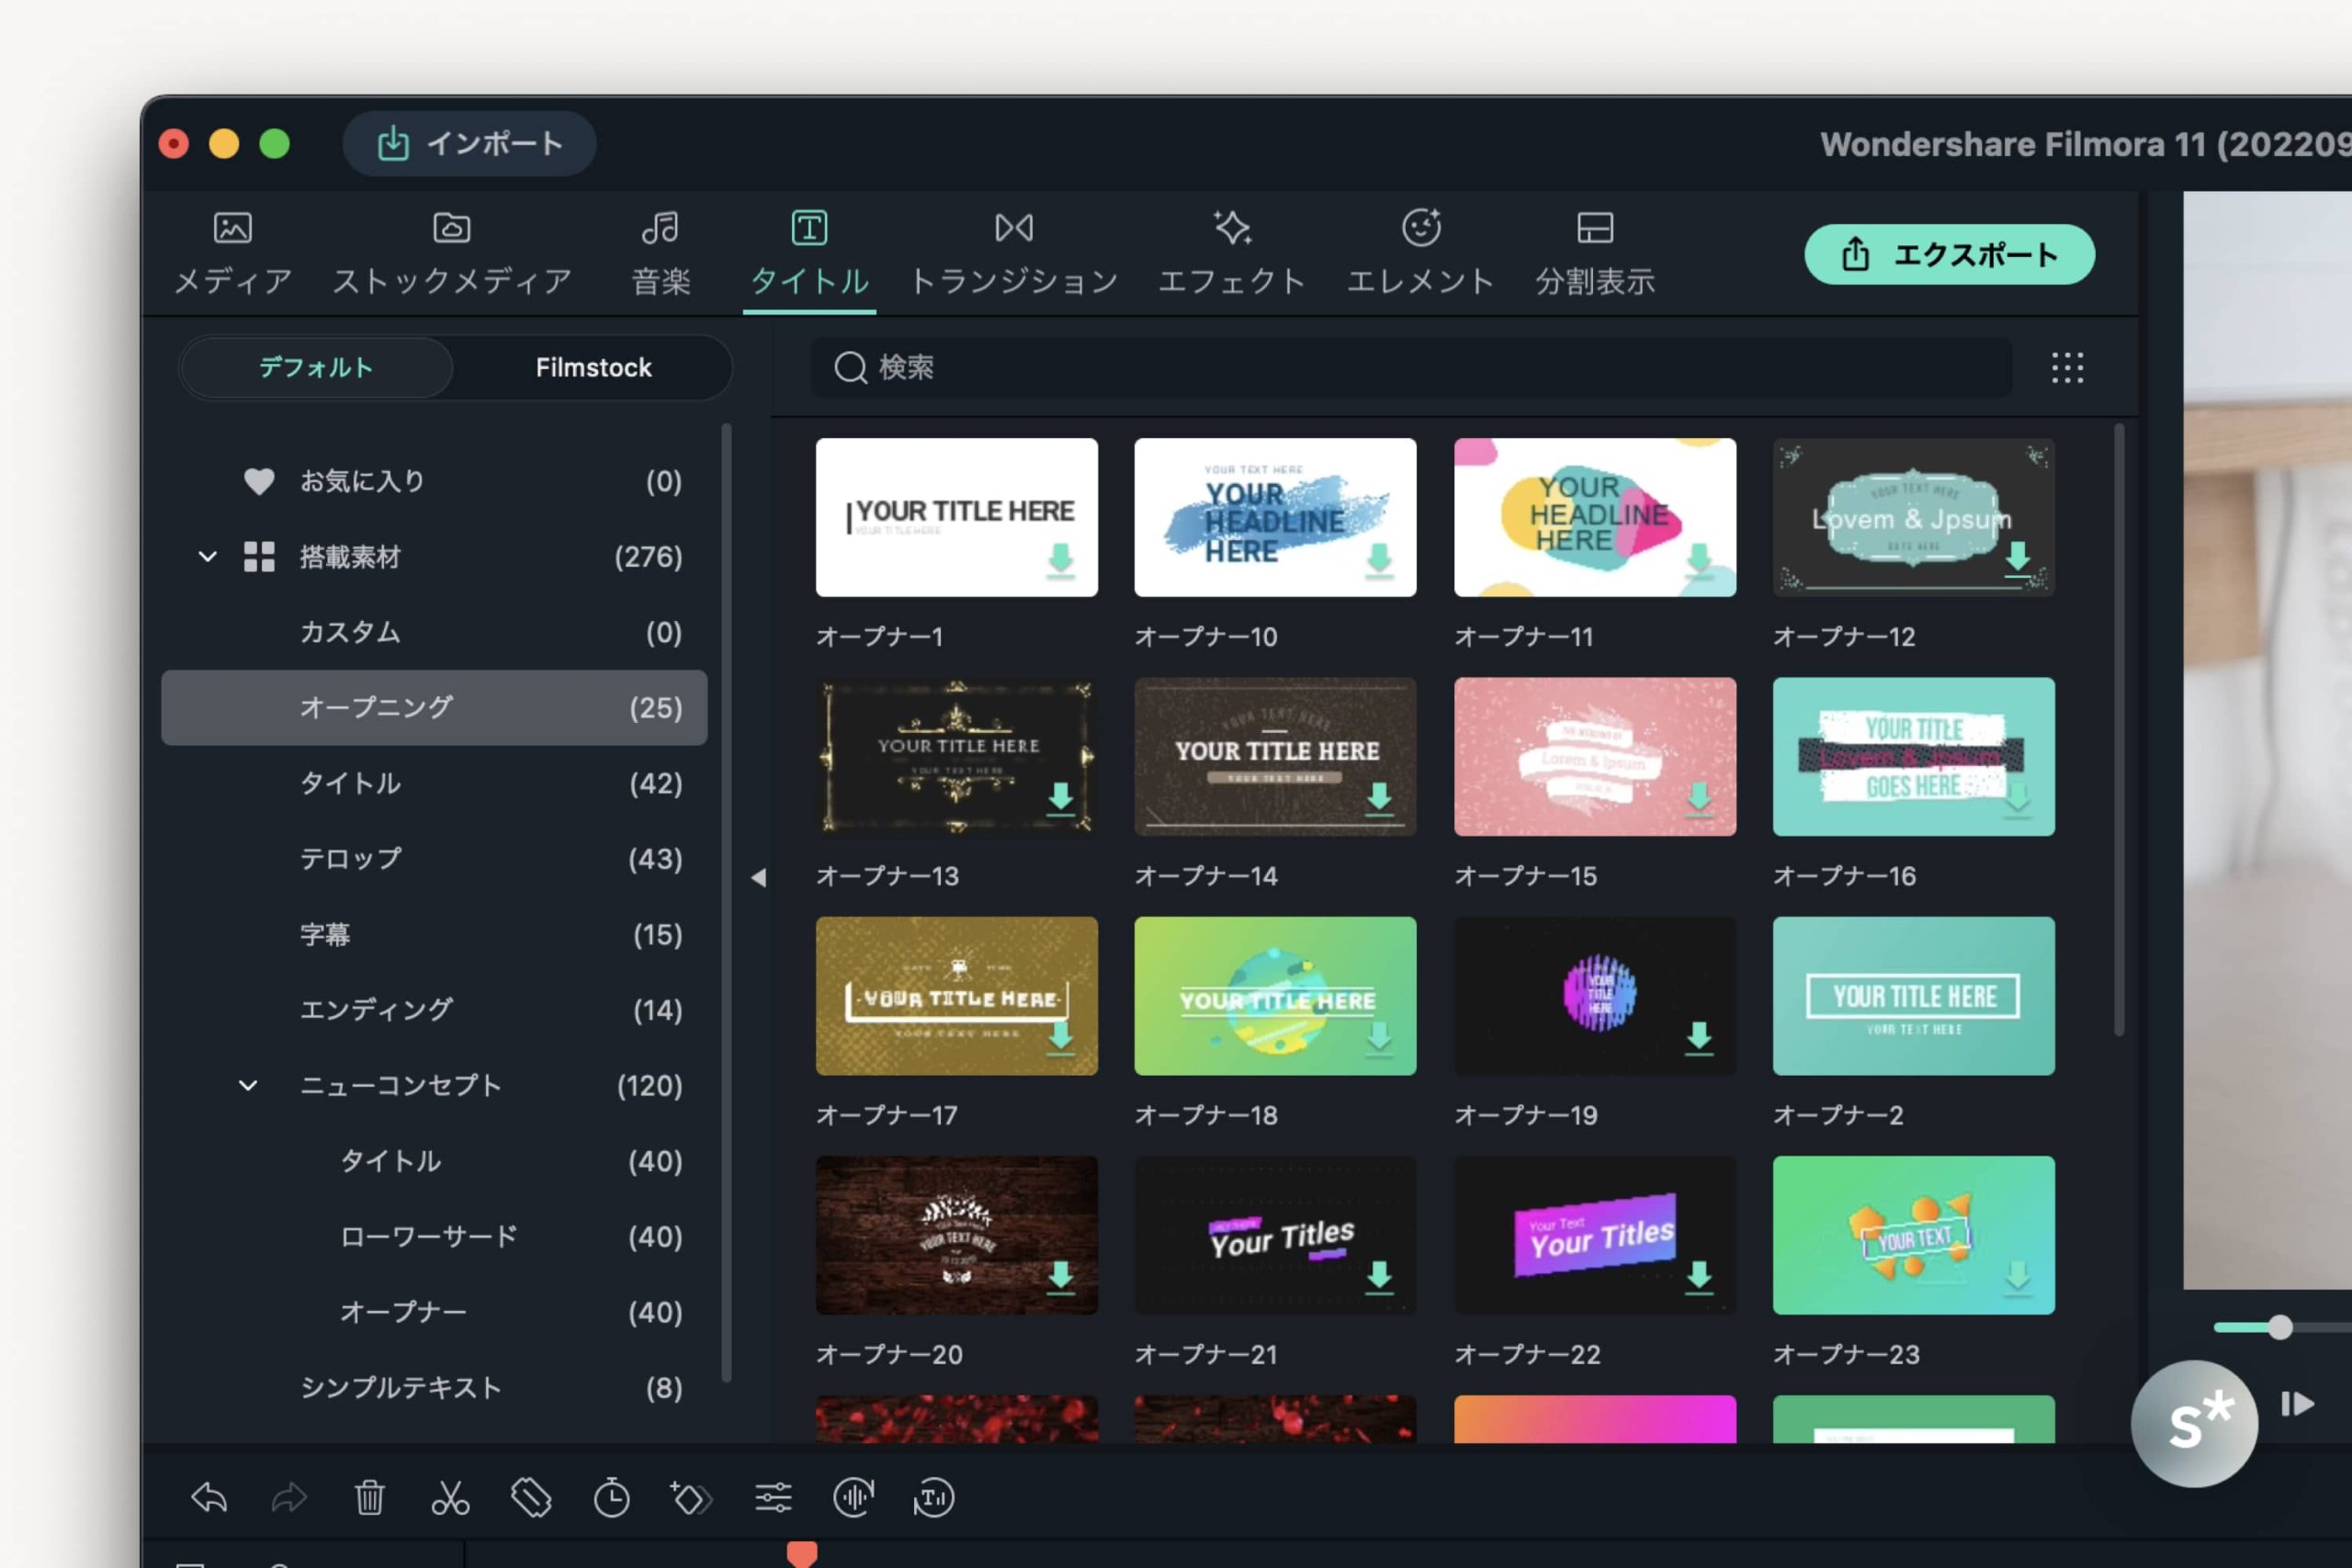Click the undo arrow icon
The image size is (2352, 1568).
click(x=209, y=1497)
